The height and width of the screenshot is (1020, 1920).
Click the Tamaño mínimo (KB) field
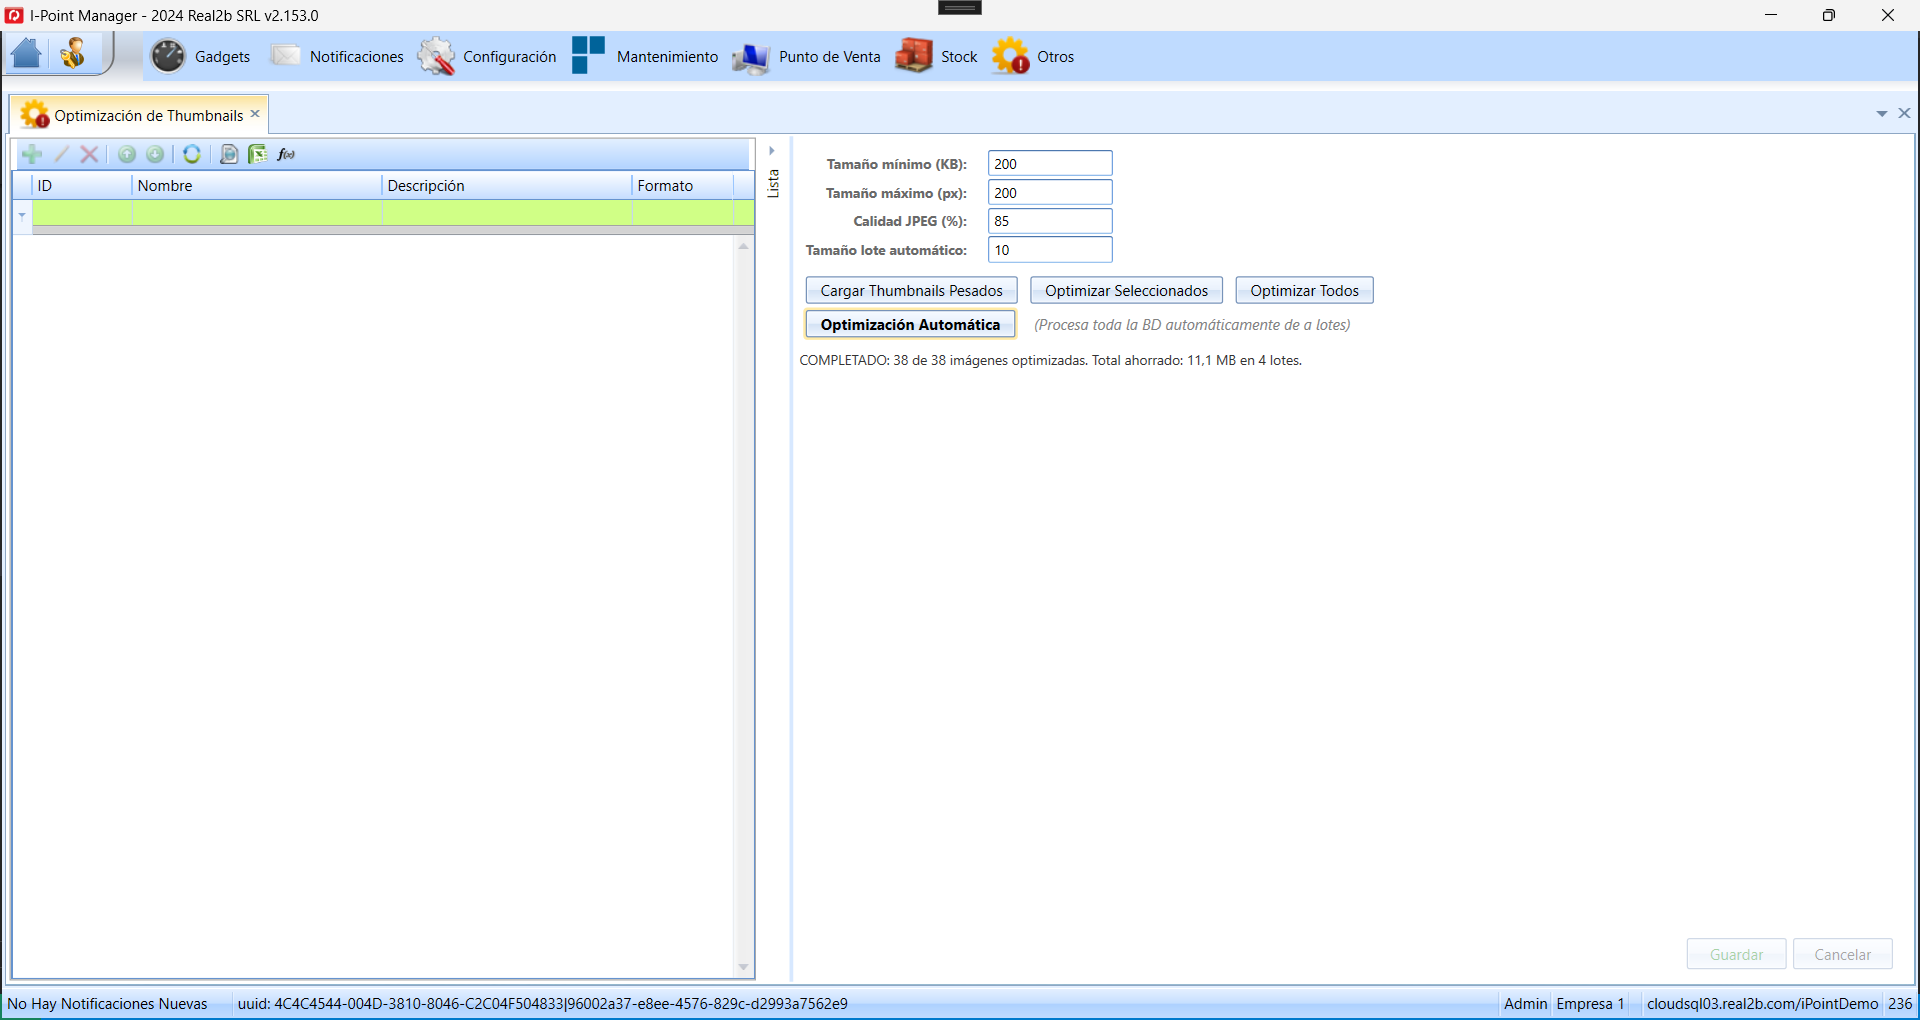[1050, 164]
